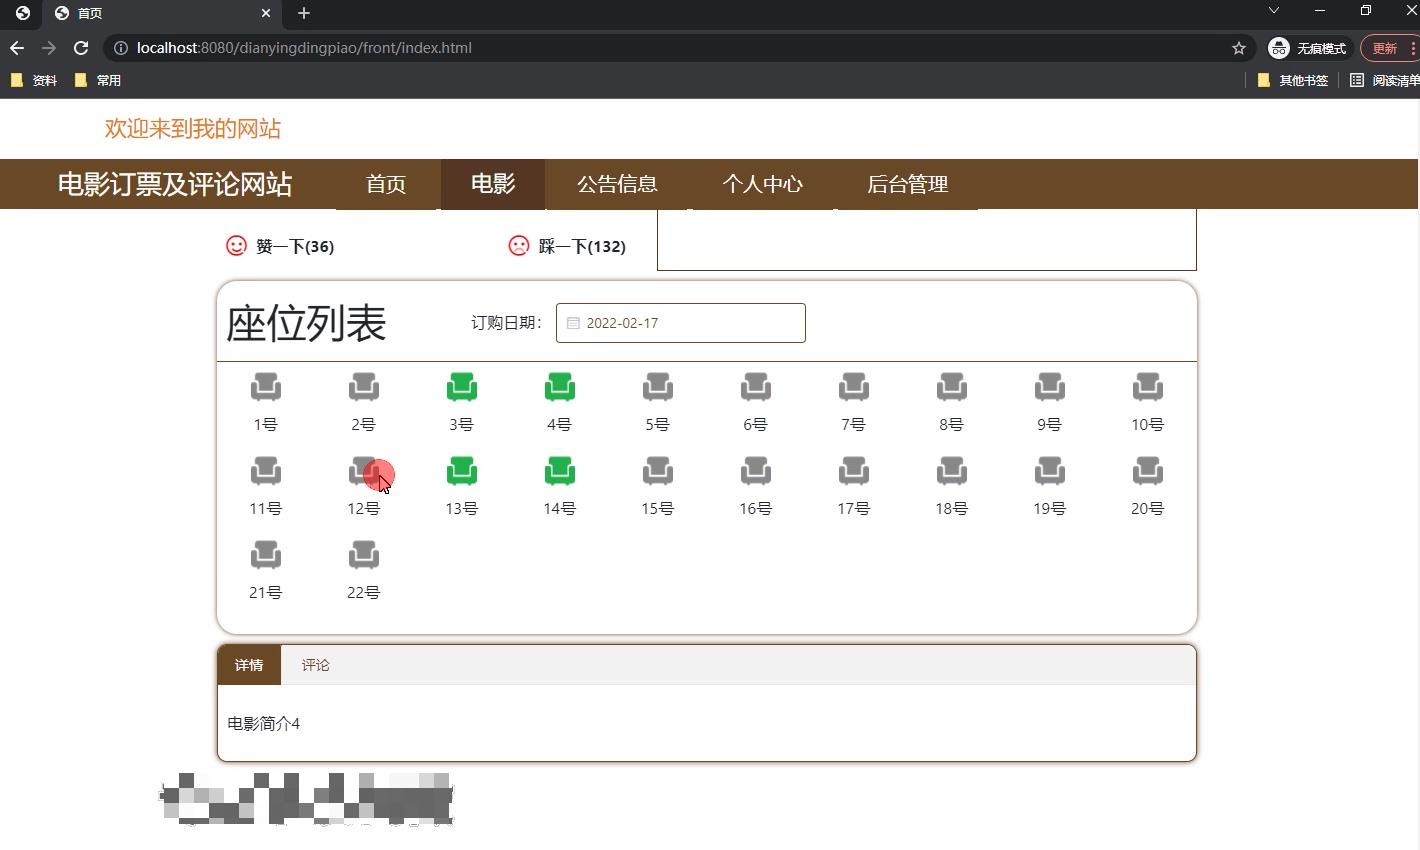Select seat 10号
The width and height of the screenshot is (1420, 850).
tap(1148, 387)
